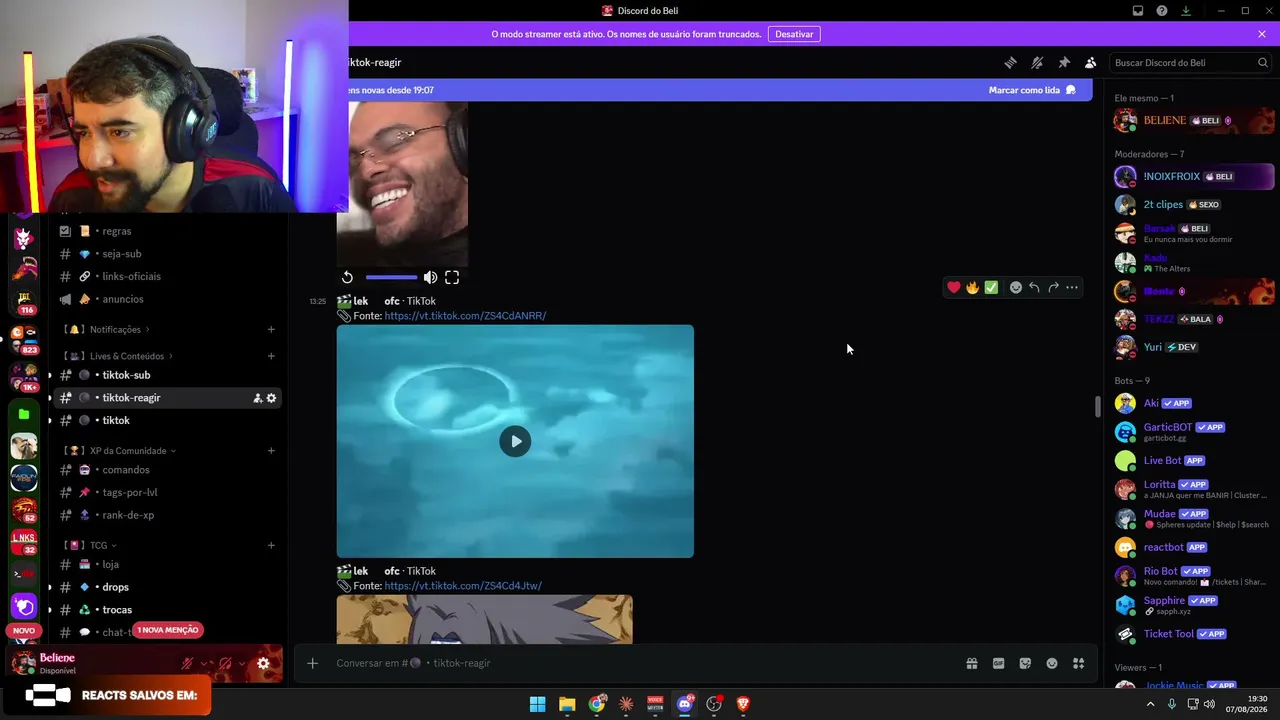
Task: Click the Desativar streamer mode button
Action: pos(794,34)
